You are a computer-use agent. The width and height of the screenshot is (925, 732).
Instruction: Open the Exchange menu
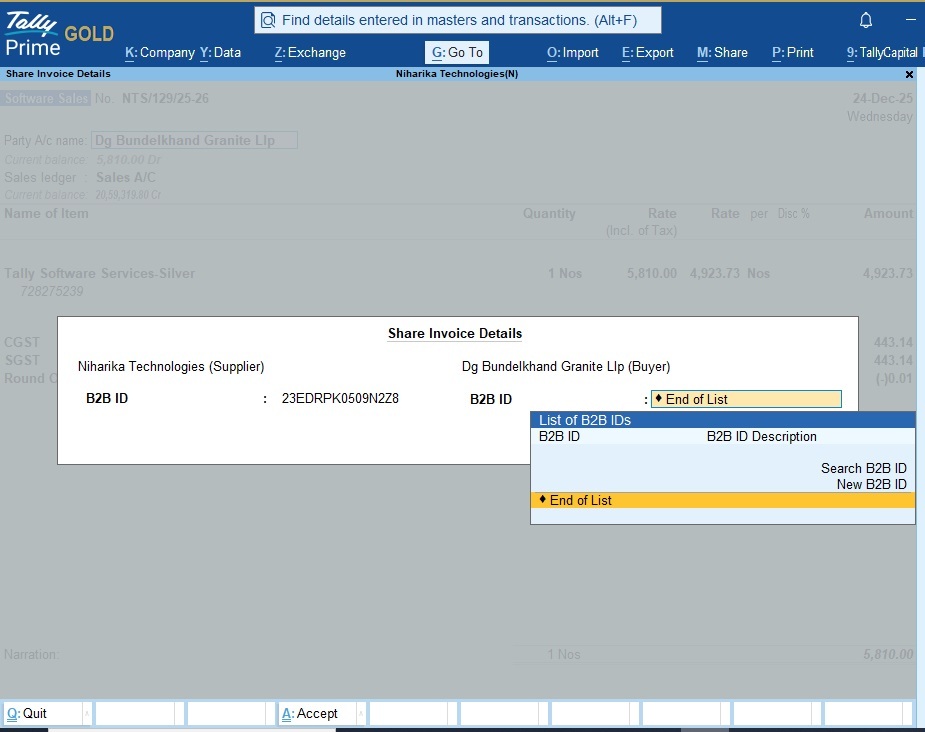coord(310,52)
